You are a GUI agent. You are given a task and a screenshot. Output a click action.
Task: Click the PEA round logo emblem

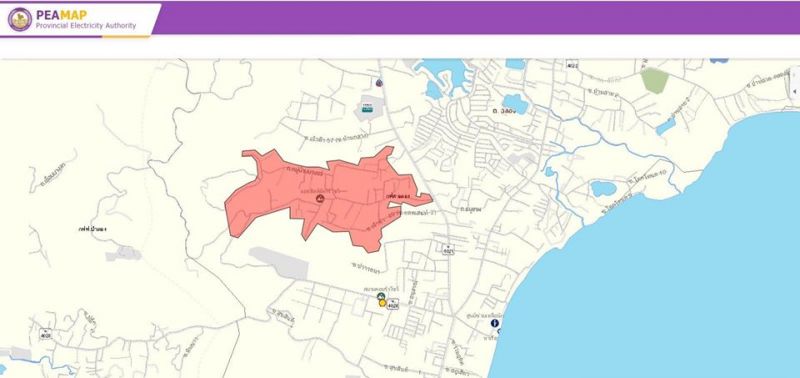[x=19, y=19]
